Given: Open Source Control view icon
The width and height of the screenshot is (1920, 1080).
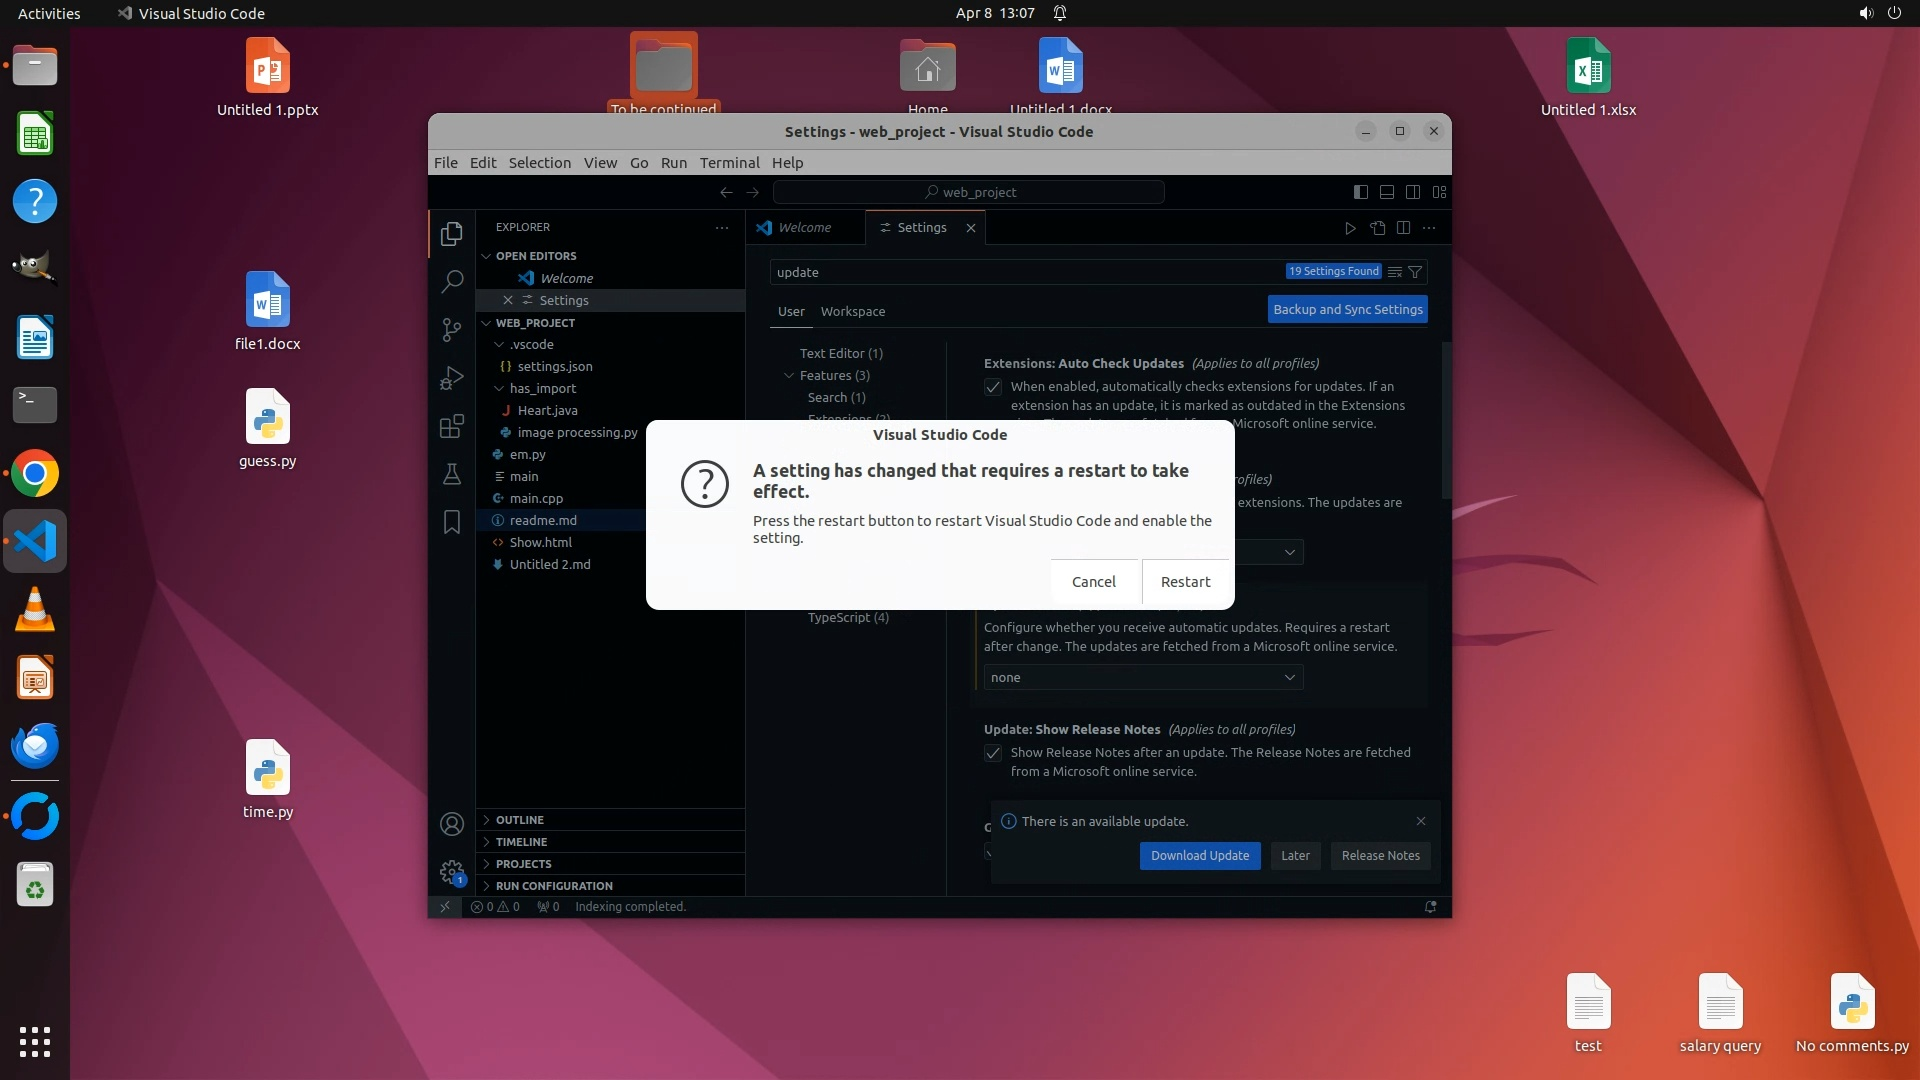Looking at the screenshot, I should click(452, 329).
